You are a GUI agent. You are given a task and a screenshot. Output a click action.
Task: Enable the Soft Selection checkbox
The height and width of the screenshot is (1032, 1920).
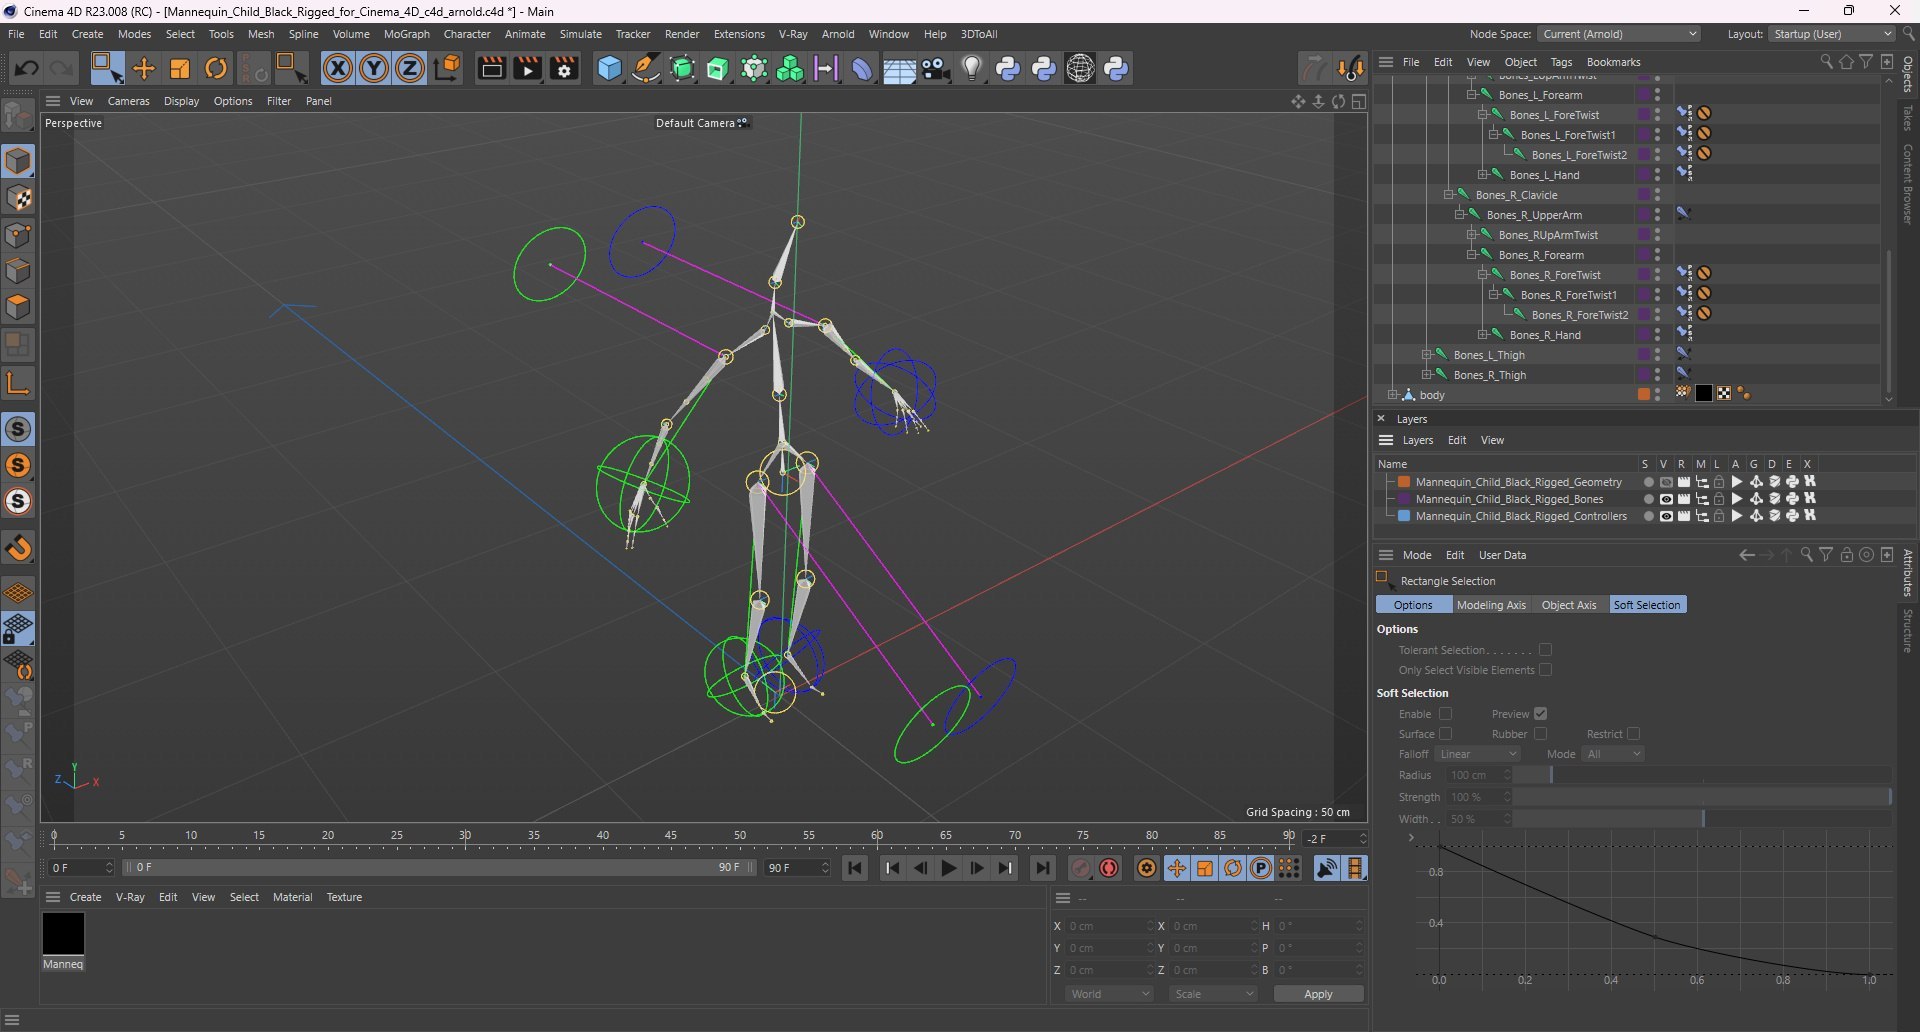point(1445,714)
